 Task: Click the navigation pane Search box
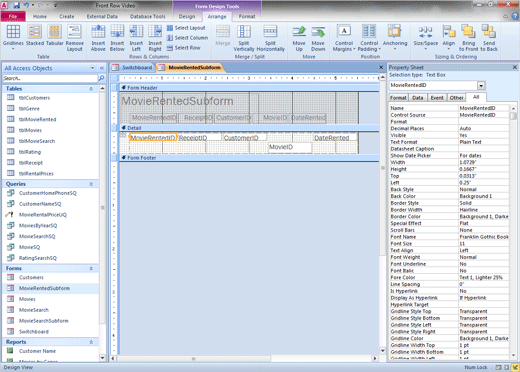(x=50, y=78)
